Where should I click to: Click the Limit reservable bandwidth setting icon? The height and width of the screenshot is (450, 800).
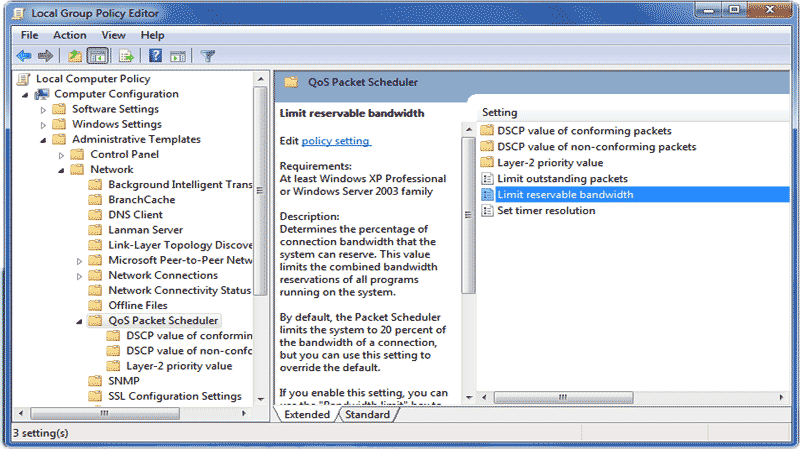(487, 194)
